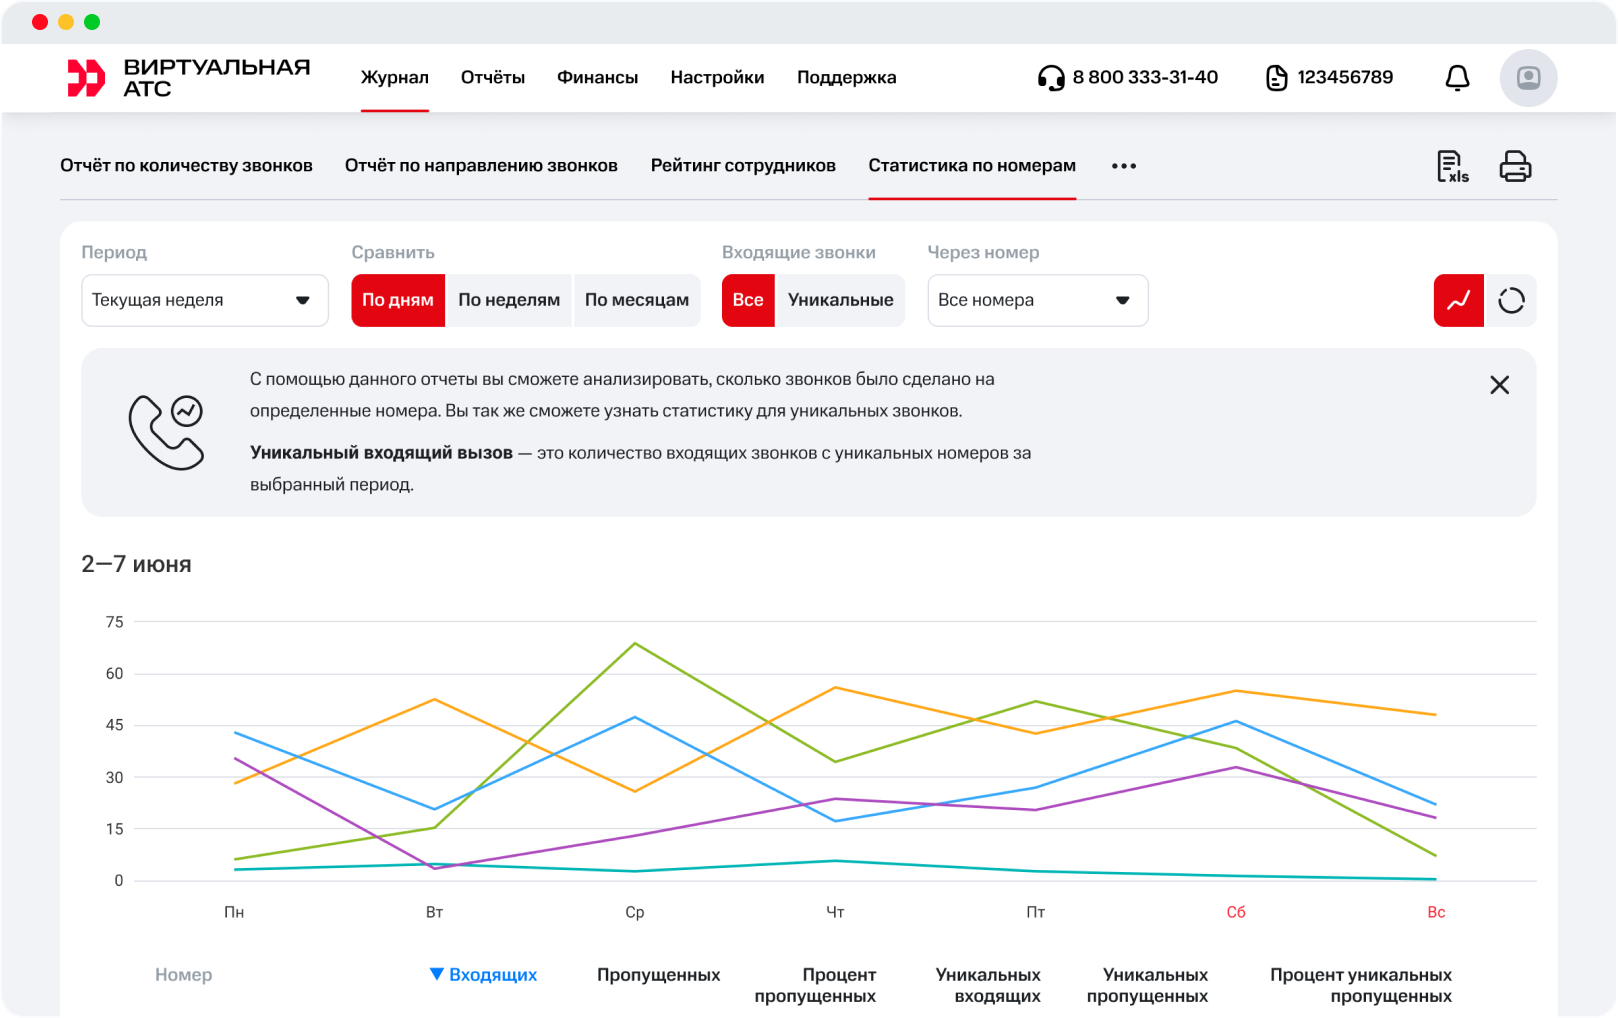This screenshot has height=1018, width=1618.
Task: Click account number 123456789
Action: pyautogui.click(x=1345, y=78)
